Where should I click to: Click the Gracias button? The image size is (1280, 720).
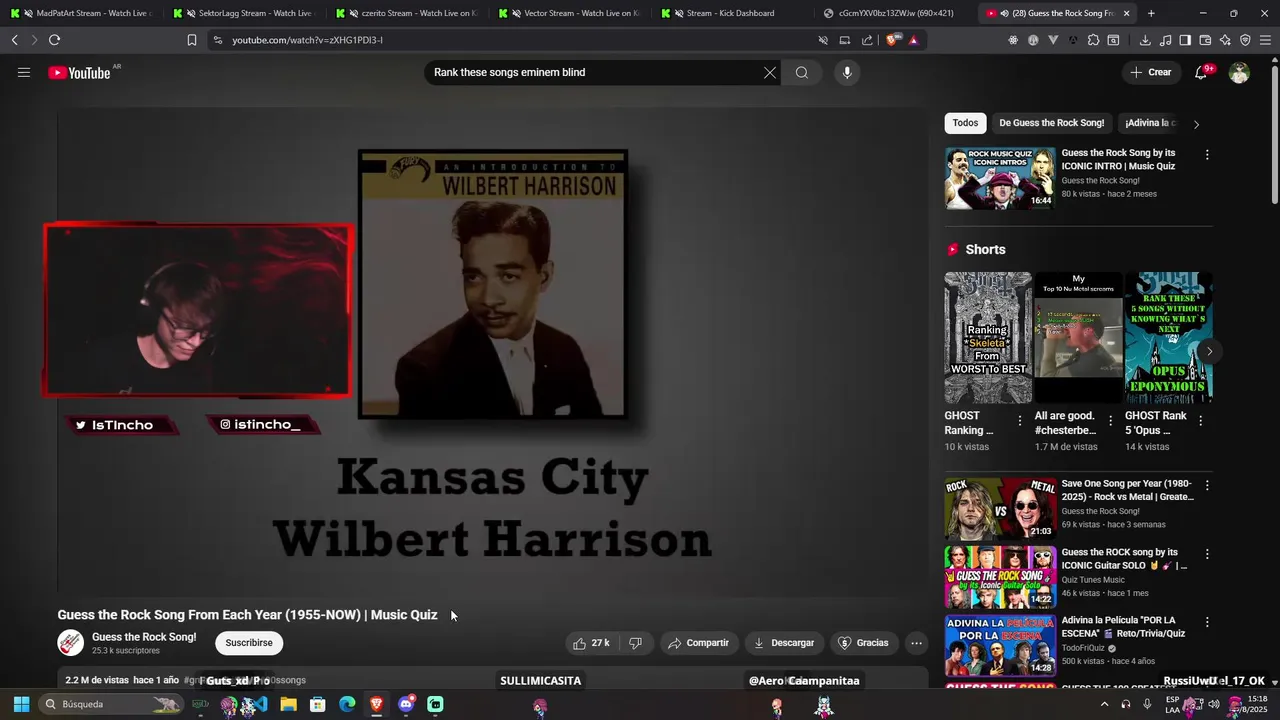point(863,643)
